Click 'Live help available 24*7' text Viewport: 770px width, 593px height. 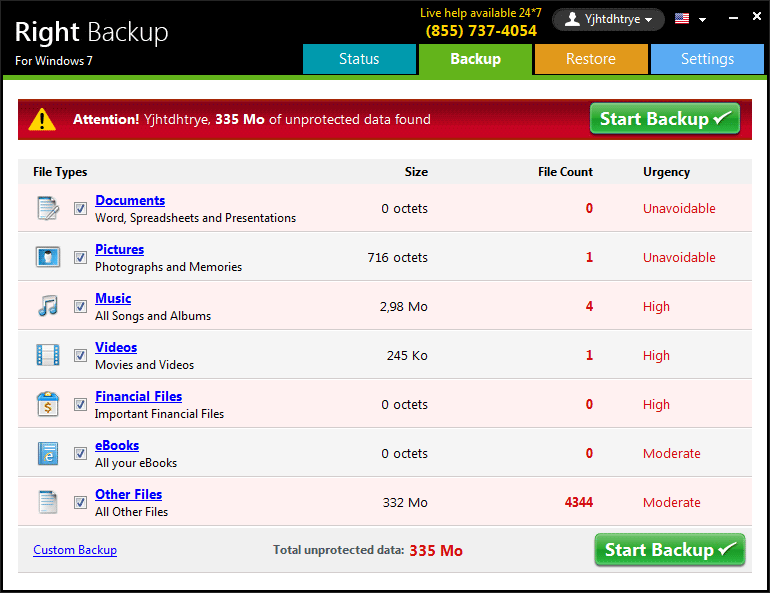pyautogui.click(x=481, y=13)
